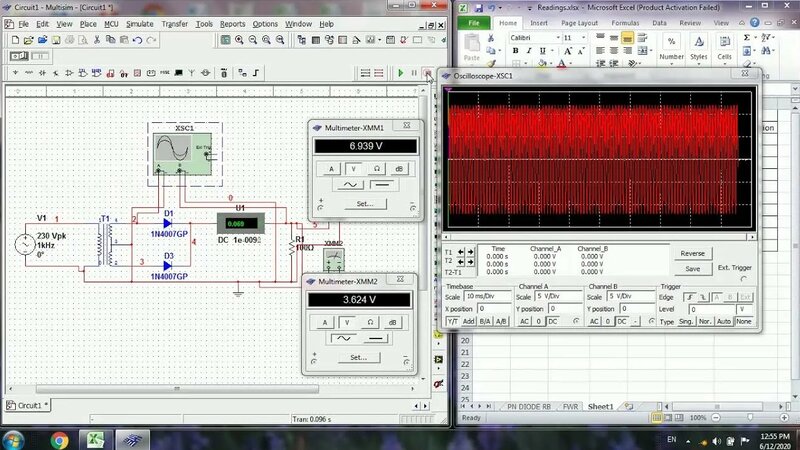The image size is (800, 450).
Task: Switch to Excel Insert ribbon tab
Action: [539, 23]
